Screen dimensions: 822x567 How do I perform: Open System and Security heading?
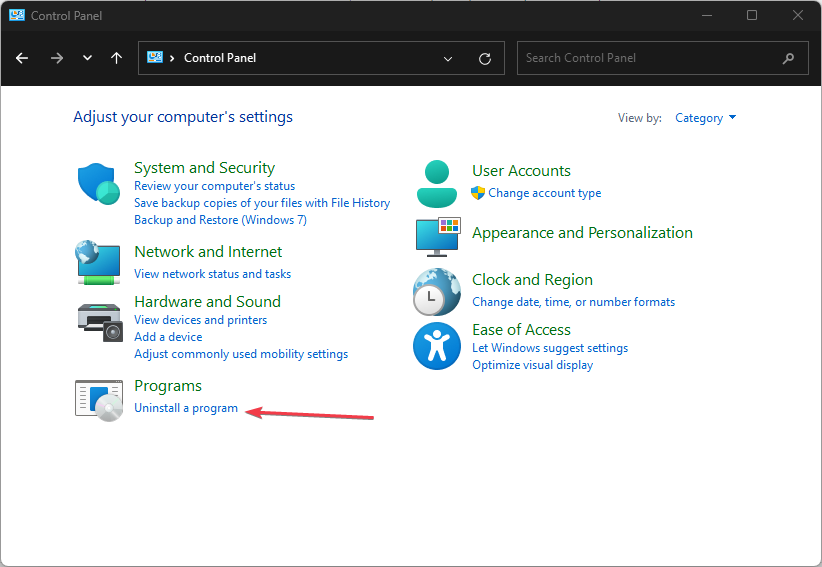point(204,168)
